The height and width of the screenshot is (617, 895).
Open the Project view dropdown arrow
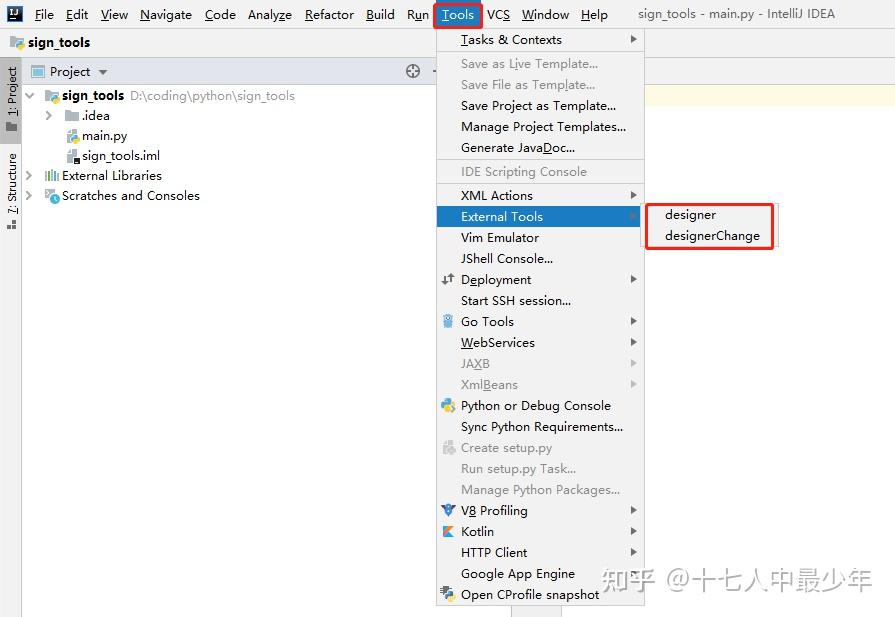(103, 72)
